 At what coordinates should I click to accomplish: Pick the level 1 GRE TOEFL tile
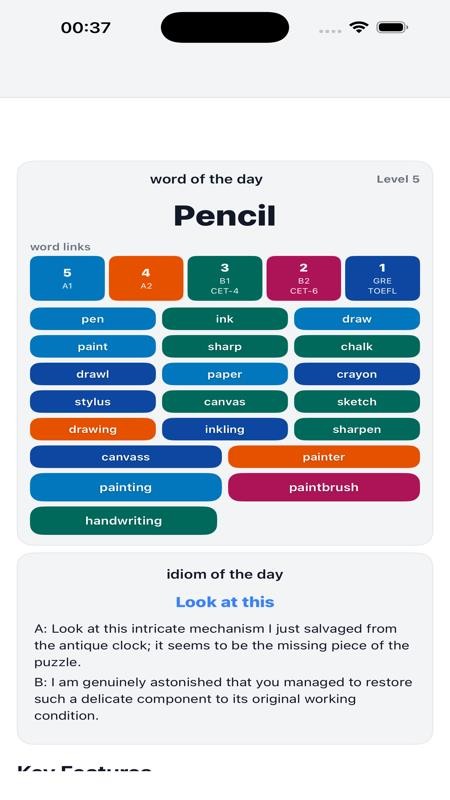[382, 278]
